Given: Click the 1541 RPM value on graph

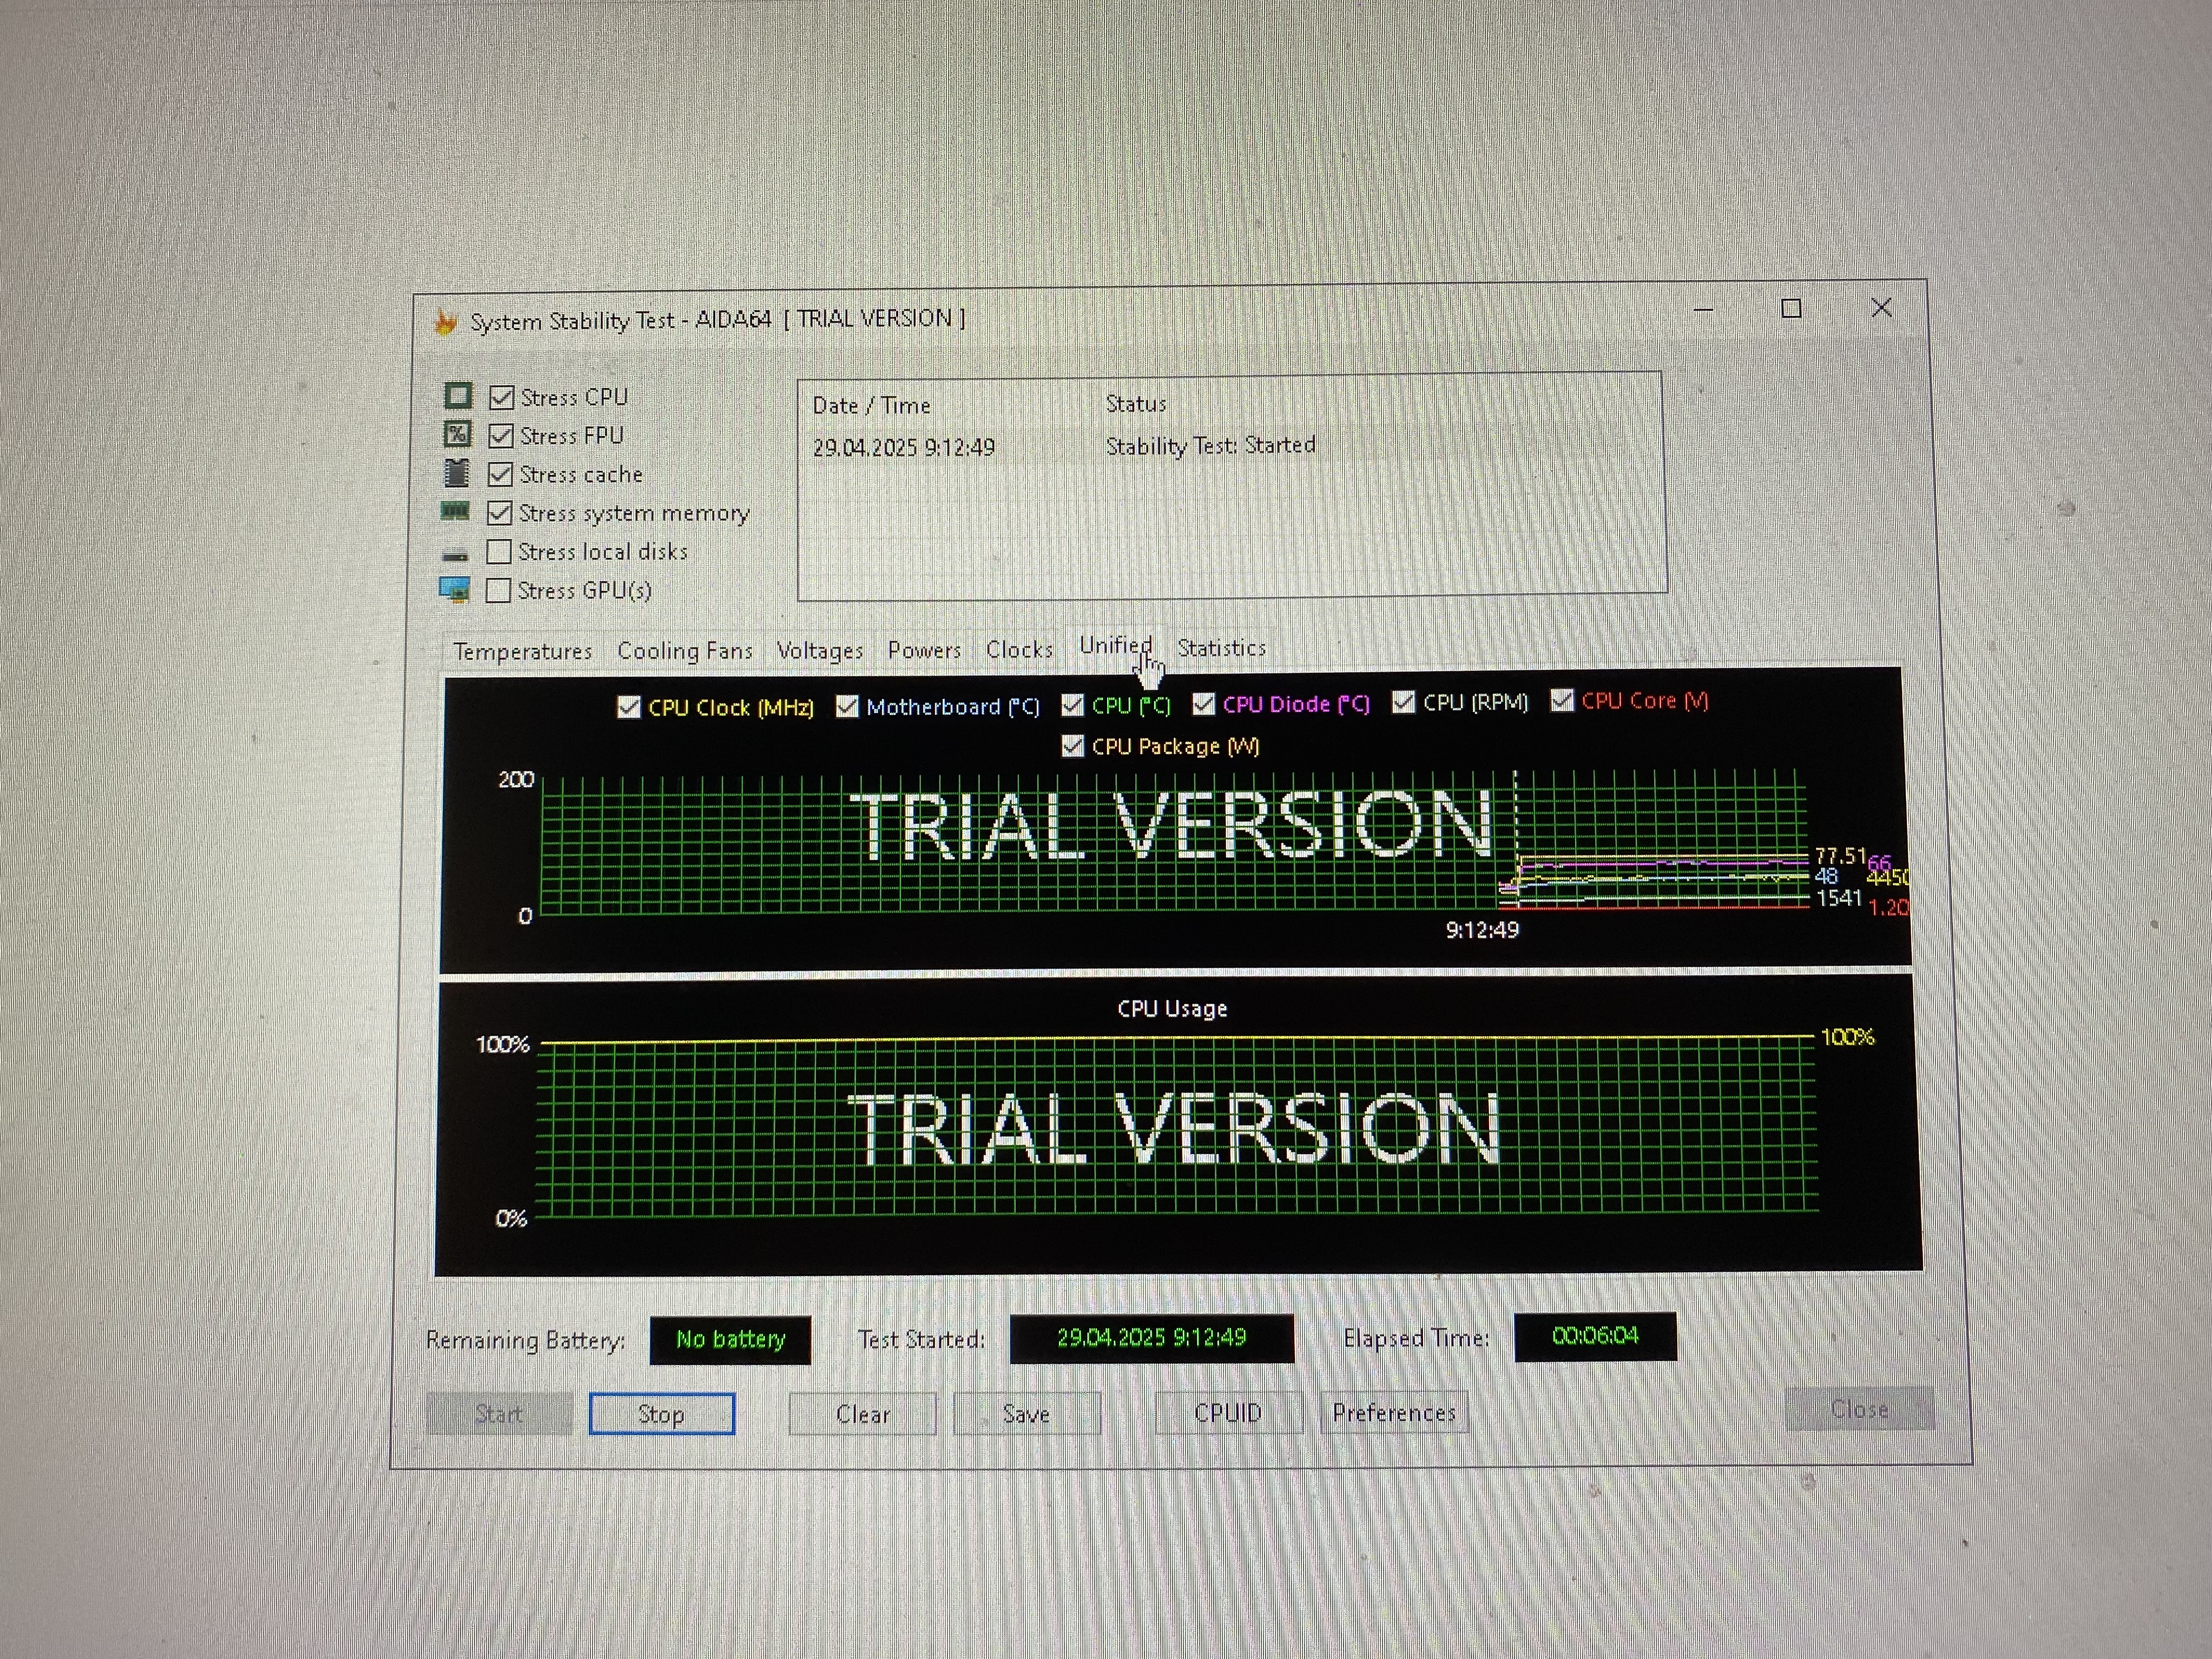Looking at the screenshot, I should [1838, 898].
